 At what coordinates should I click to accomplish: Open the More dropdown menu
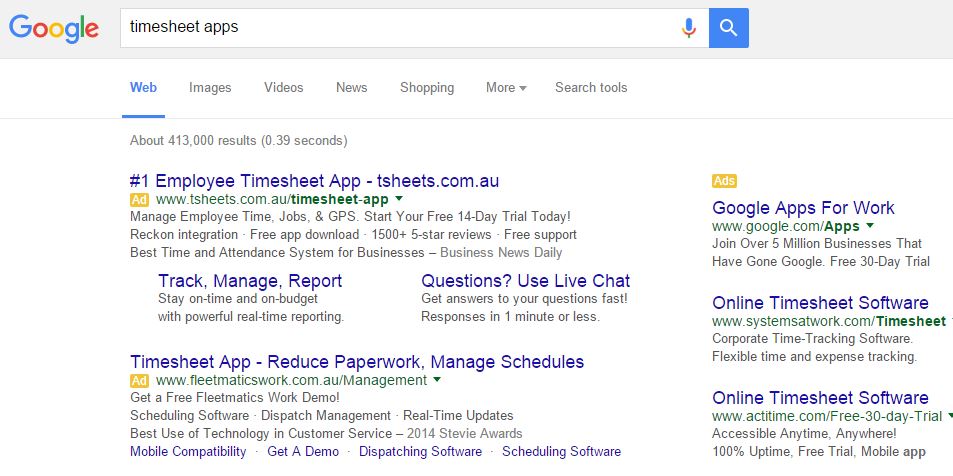506,88
